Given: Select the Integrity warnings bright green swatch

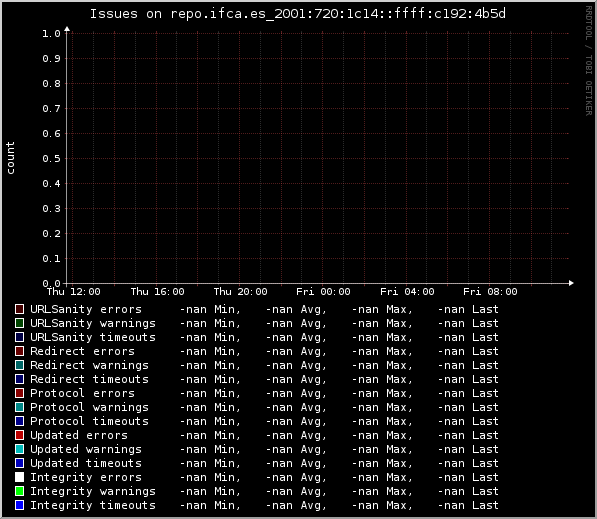Looking at the screenshot, I should point(19,491).
